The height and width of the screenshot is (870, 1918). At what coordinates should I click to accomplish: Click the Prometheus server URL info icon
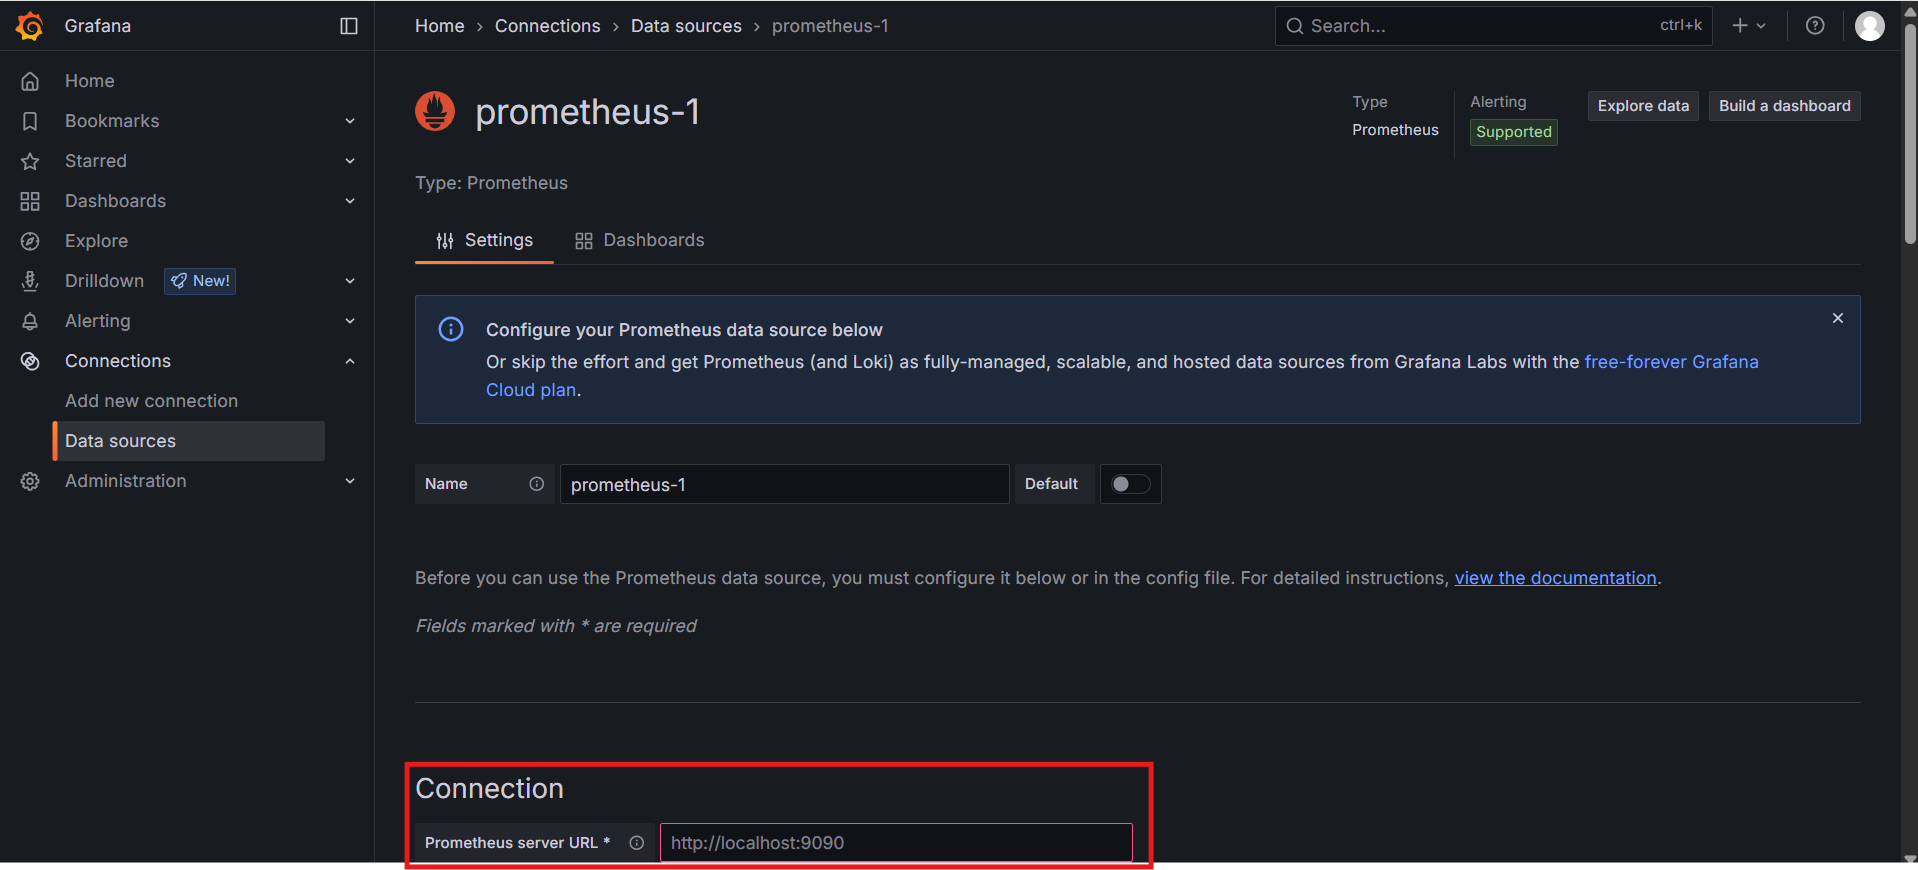[637, 843]
